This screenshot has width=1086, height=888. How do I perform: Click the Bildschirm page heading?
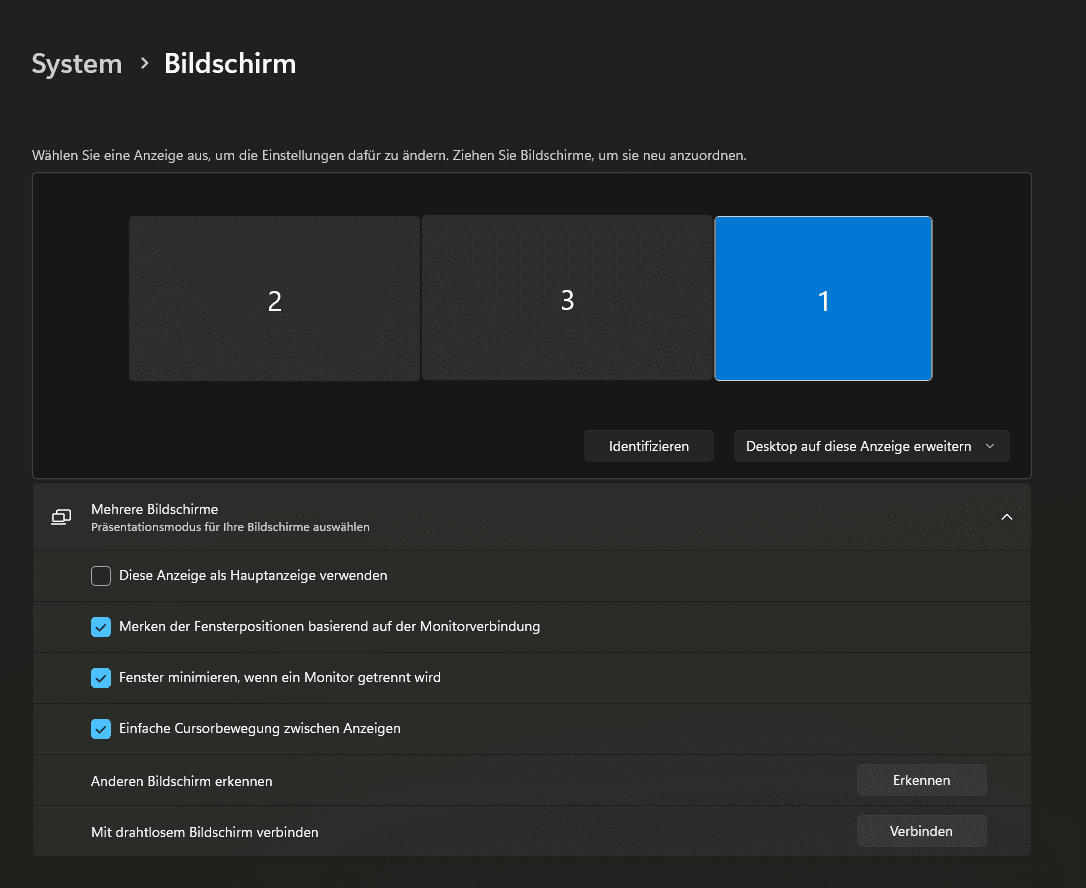[230, 64]
